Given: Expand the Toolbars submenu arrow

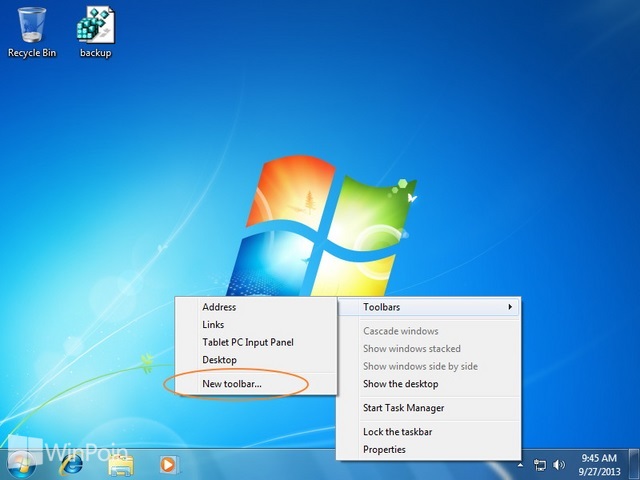Looking at the screenshot, I should [510, 307].
